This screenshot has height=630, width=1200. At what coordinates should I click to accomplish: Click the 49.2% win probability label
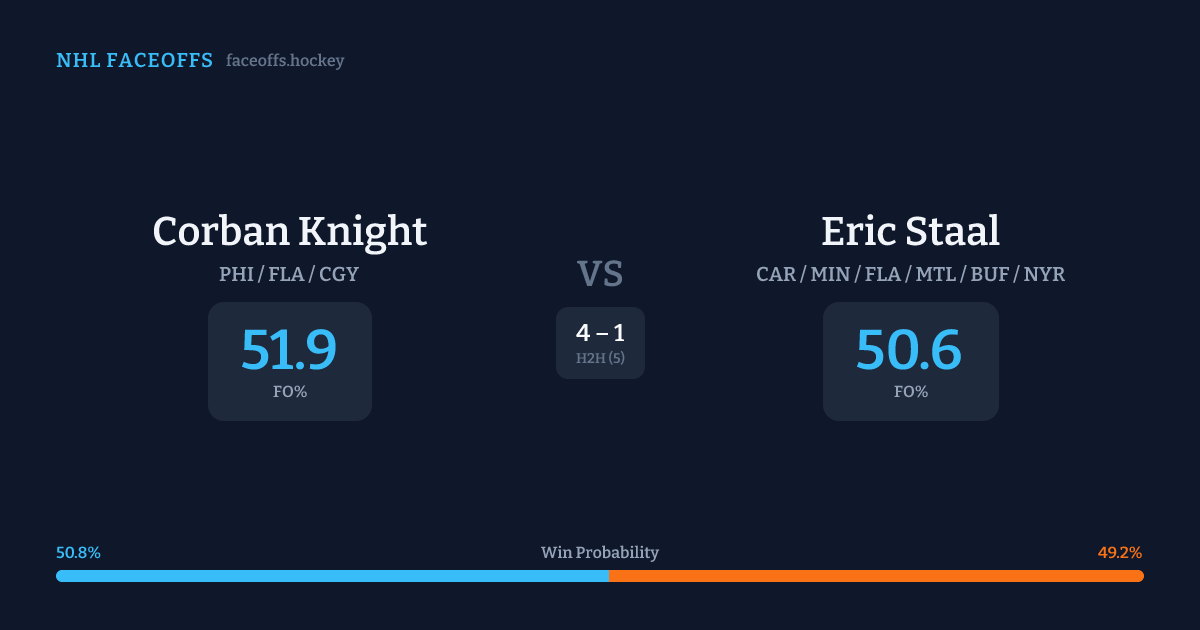[1120, 553]
